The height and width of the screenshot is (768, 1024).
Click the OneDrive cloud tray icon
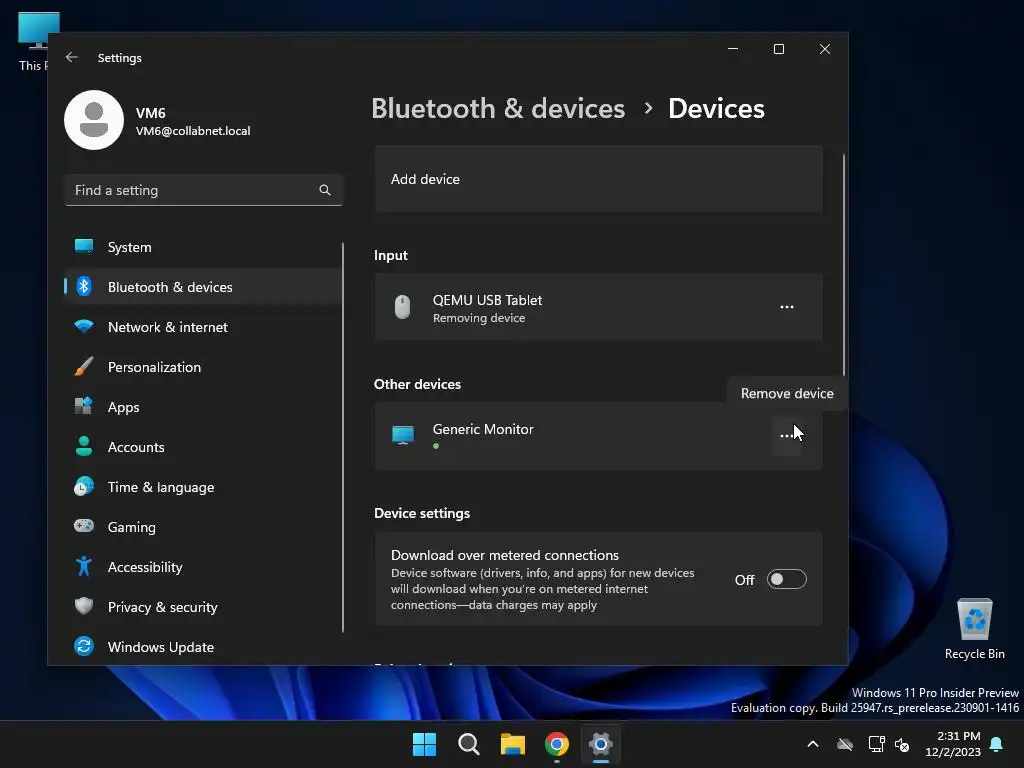click(845, 744)
